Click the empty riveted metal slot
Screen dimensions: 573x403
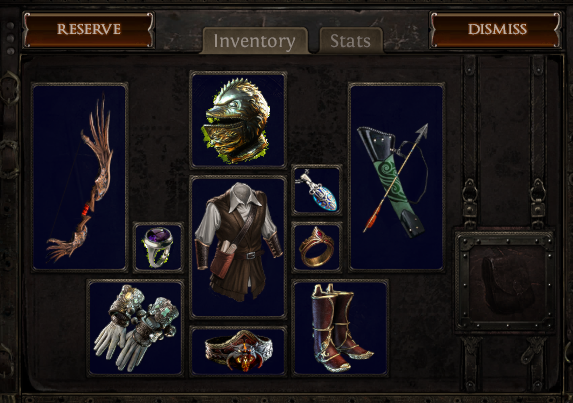coord(505,280)
